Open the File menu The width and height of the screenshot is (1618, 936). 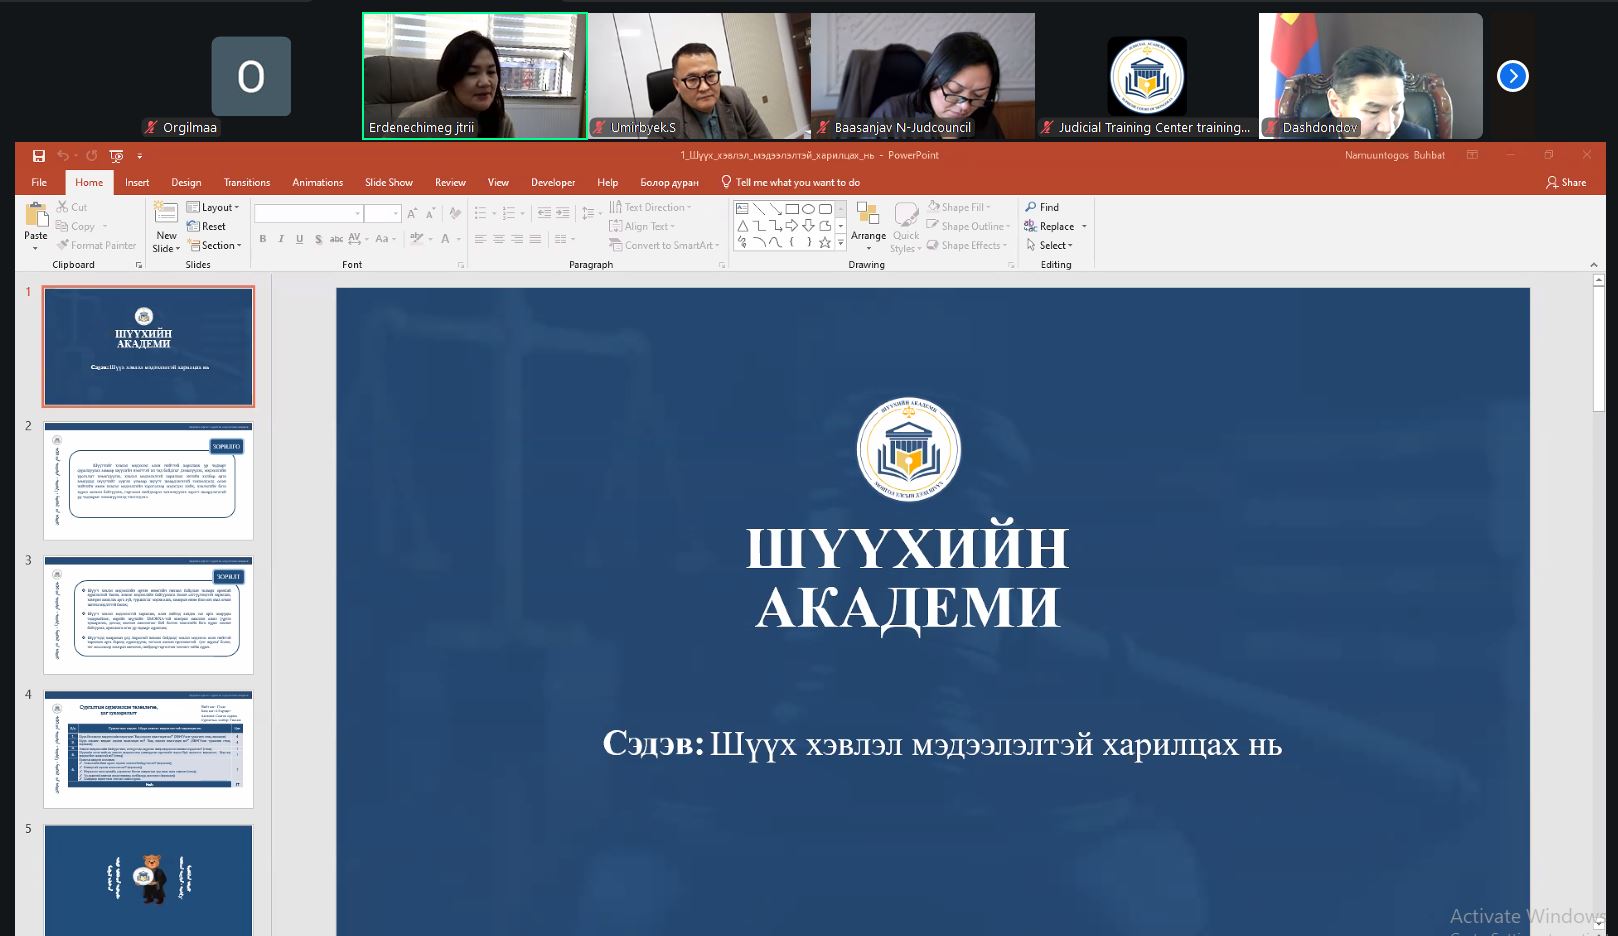coord(39,182)
